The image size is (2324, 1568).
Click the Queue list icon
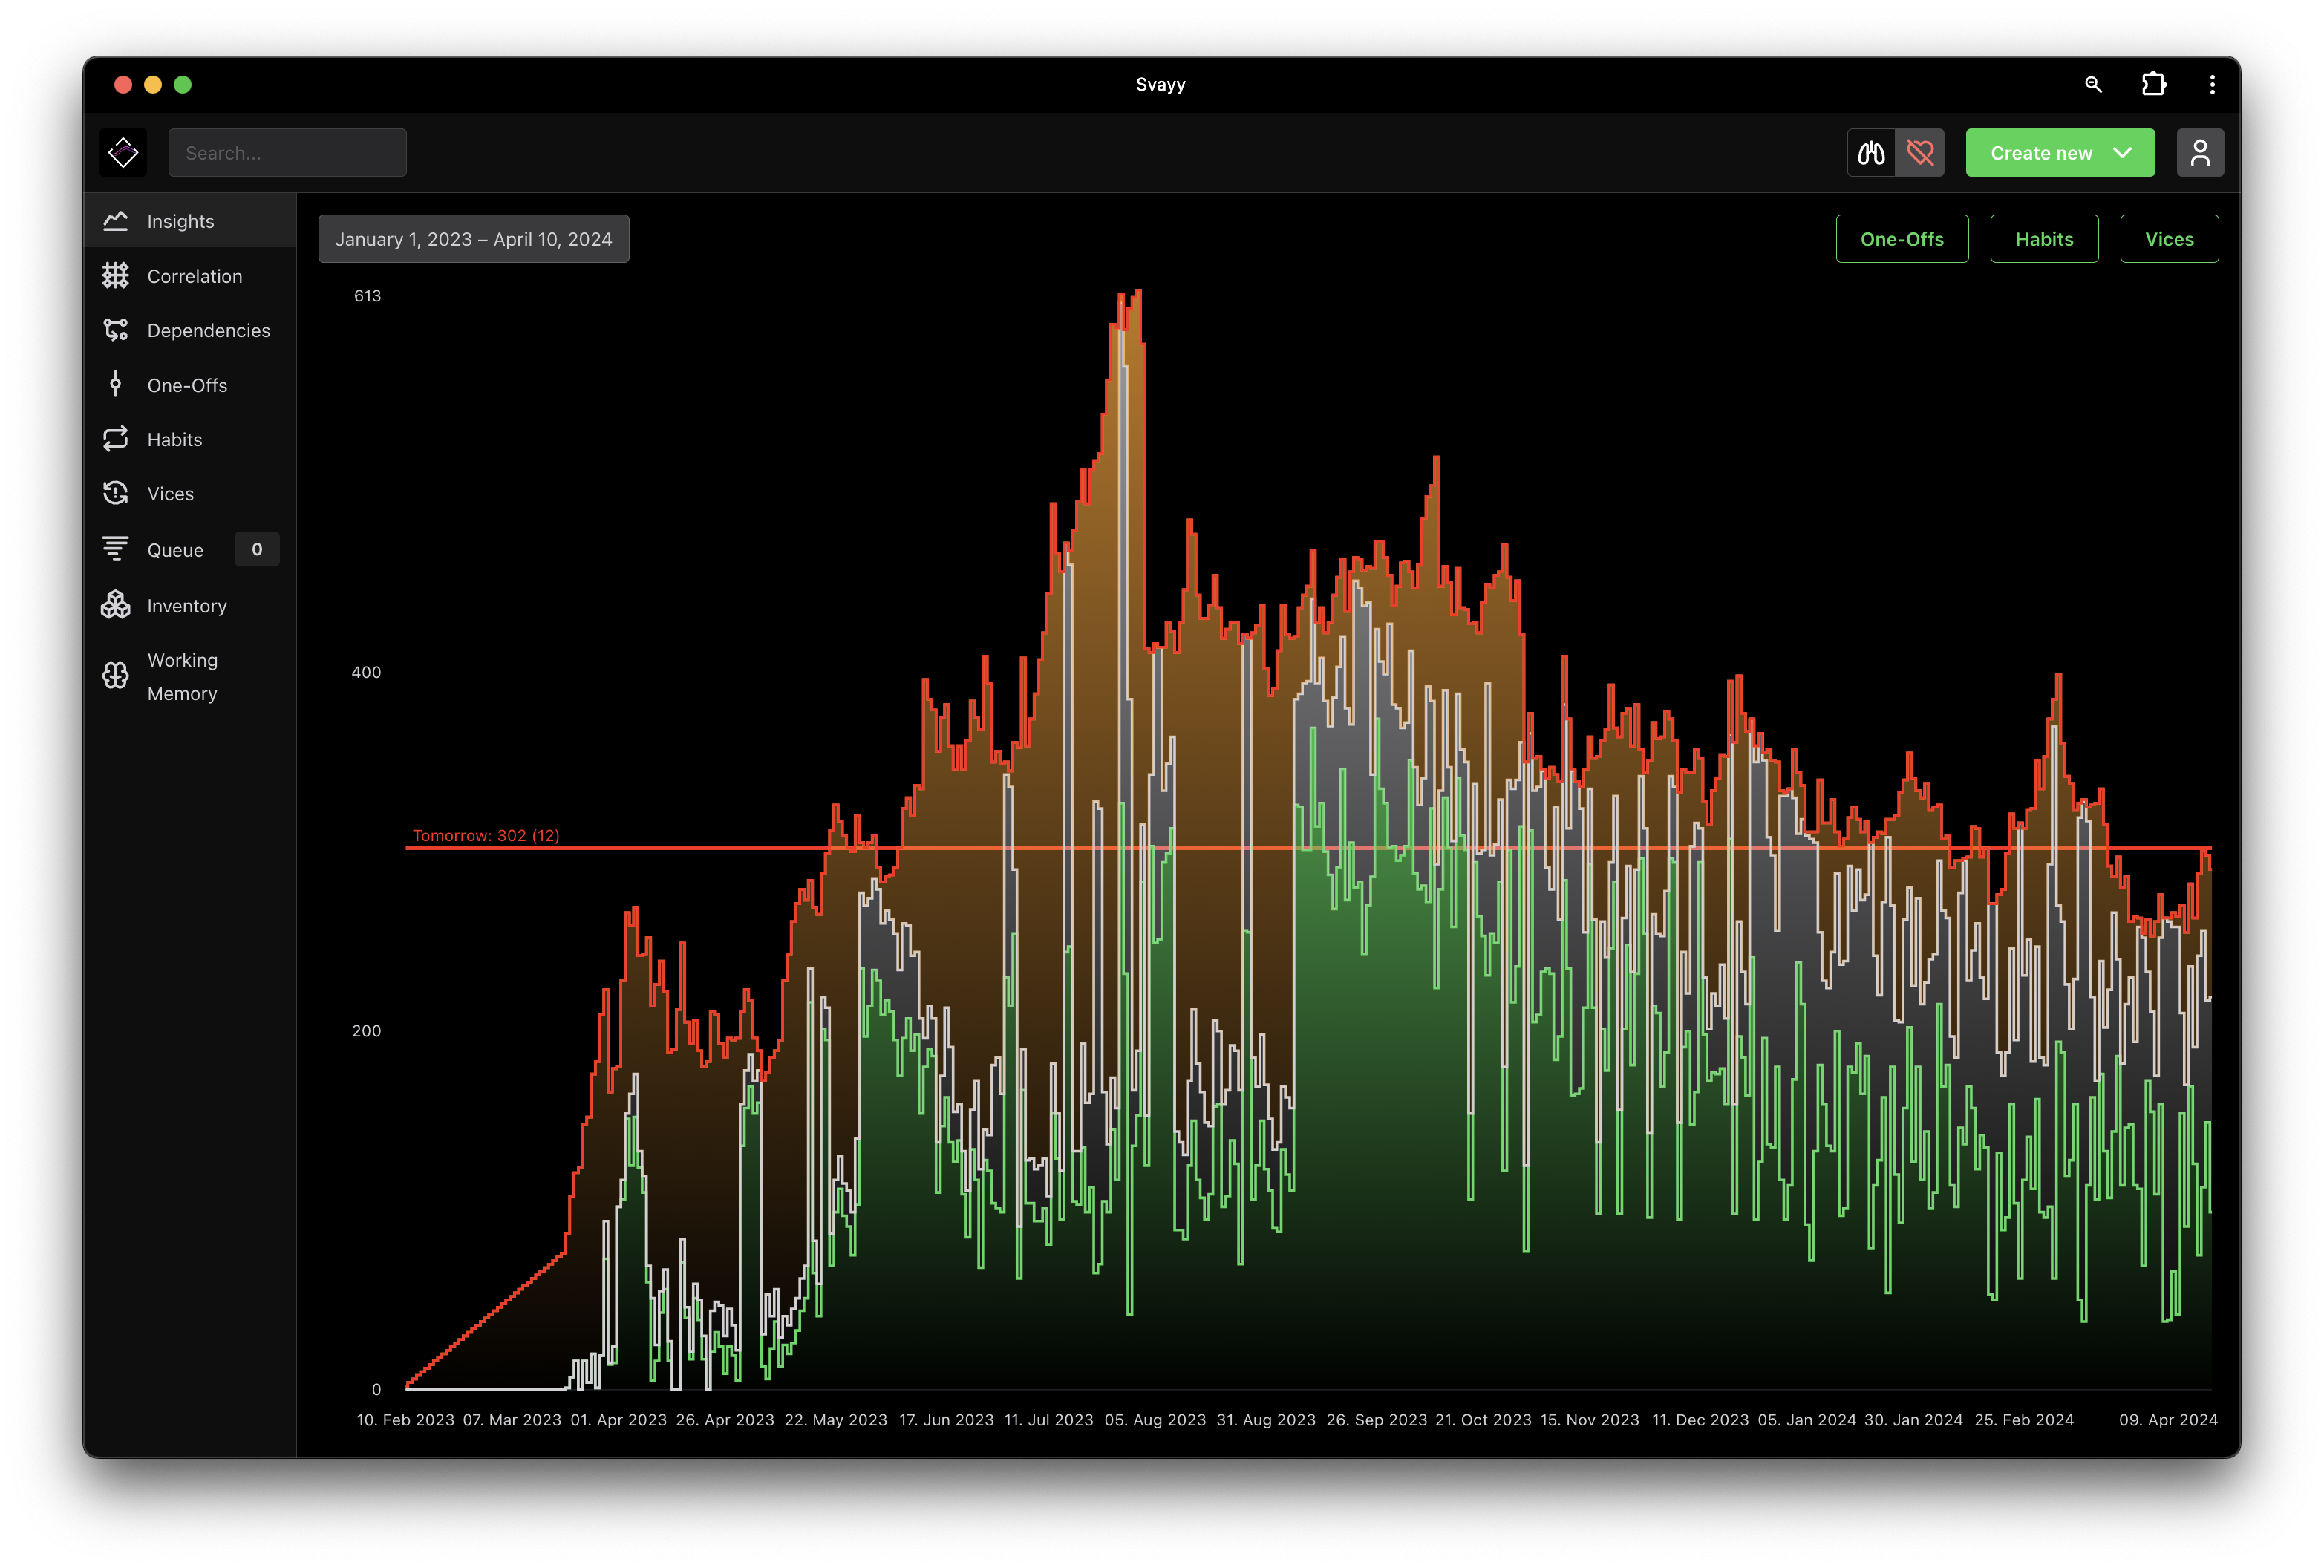(x=116, y=549)
